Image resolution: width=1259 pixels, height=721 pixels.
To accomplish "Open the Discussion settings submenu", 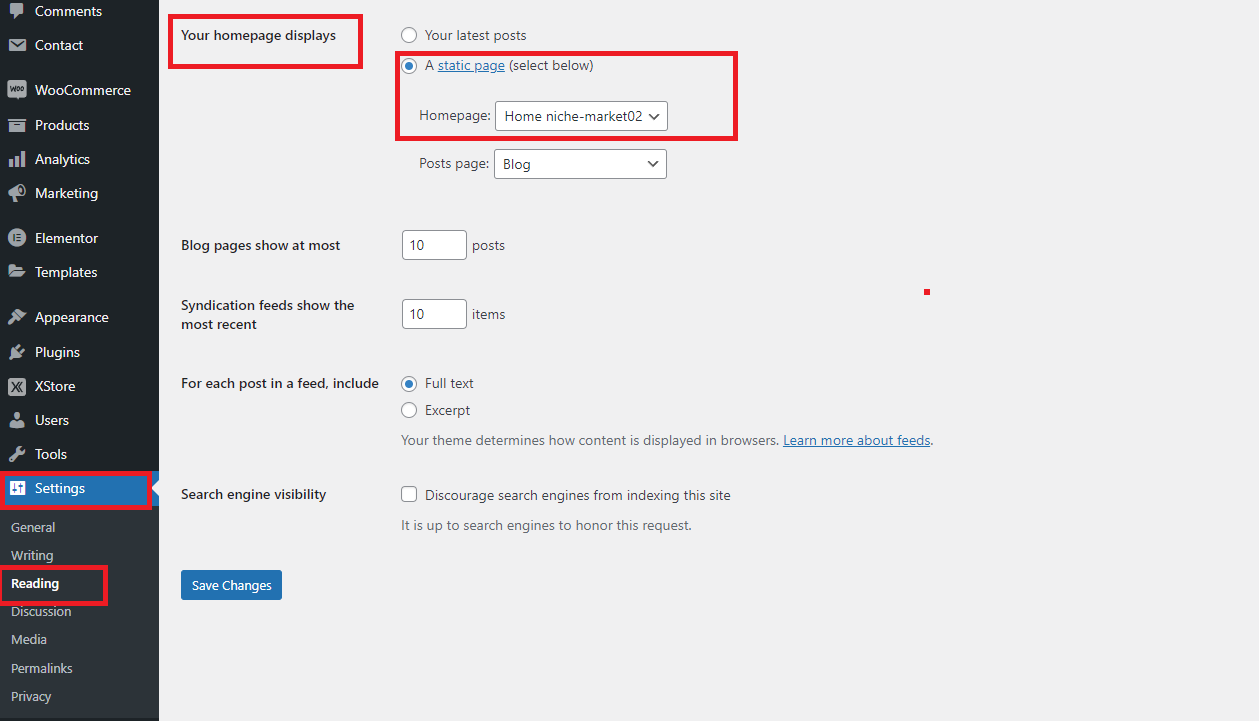I will tap(41, 611).
